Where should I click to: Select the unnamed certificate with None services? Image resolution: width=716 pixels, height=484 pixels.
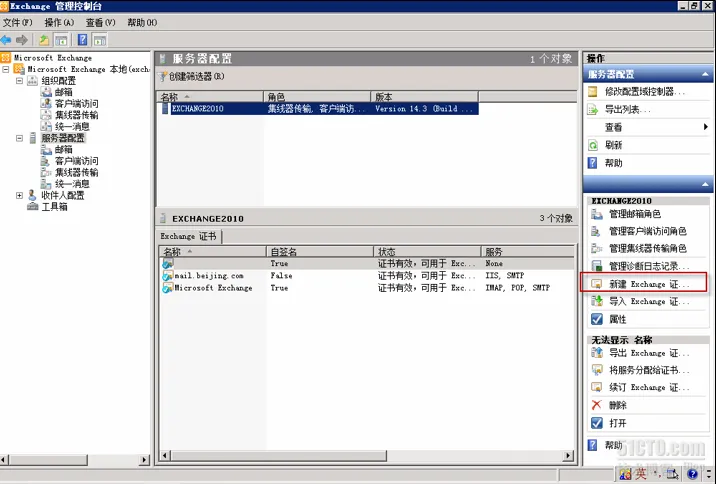pyautogui.click(x=368, y=263)
